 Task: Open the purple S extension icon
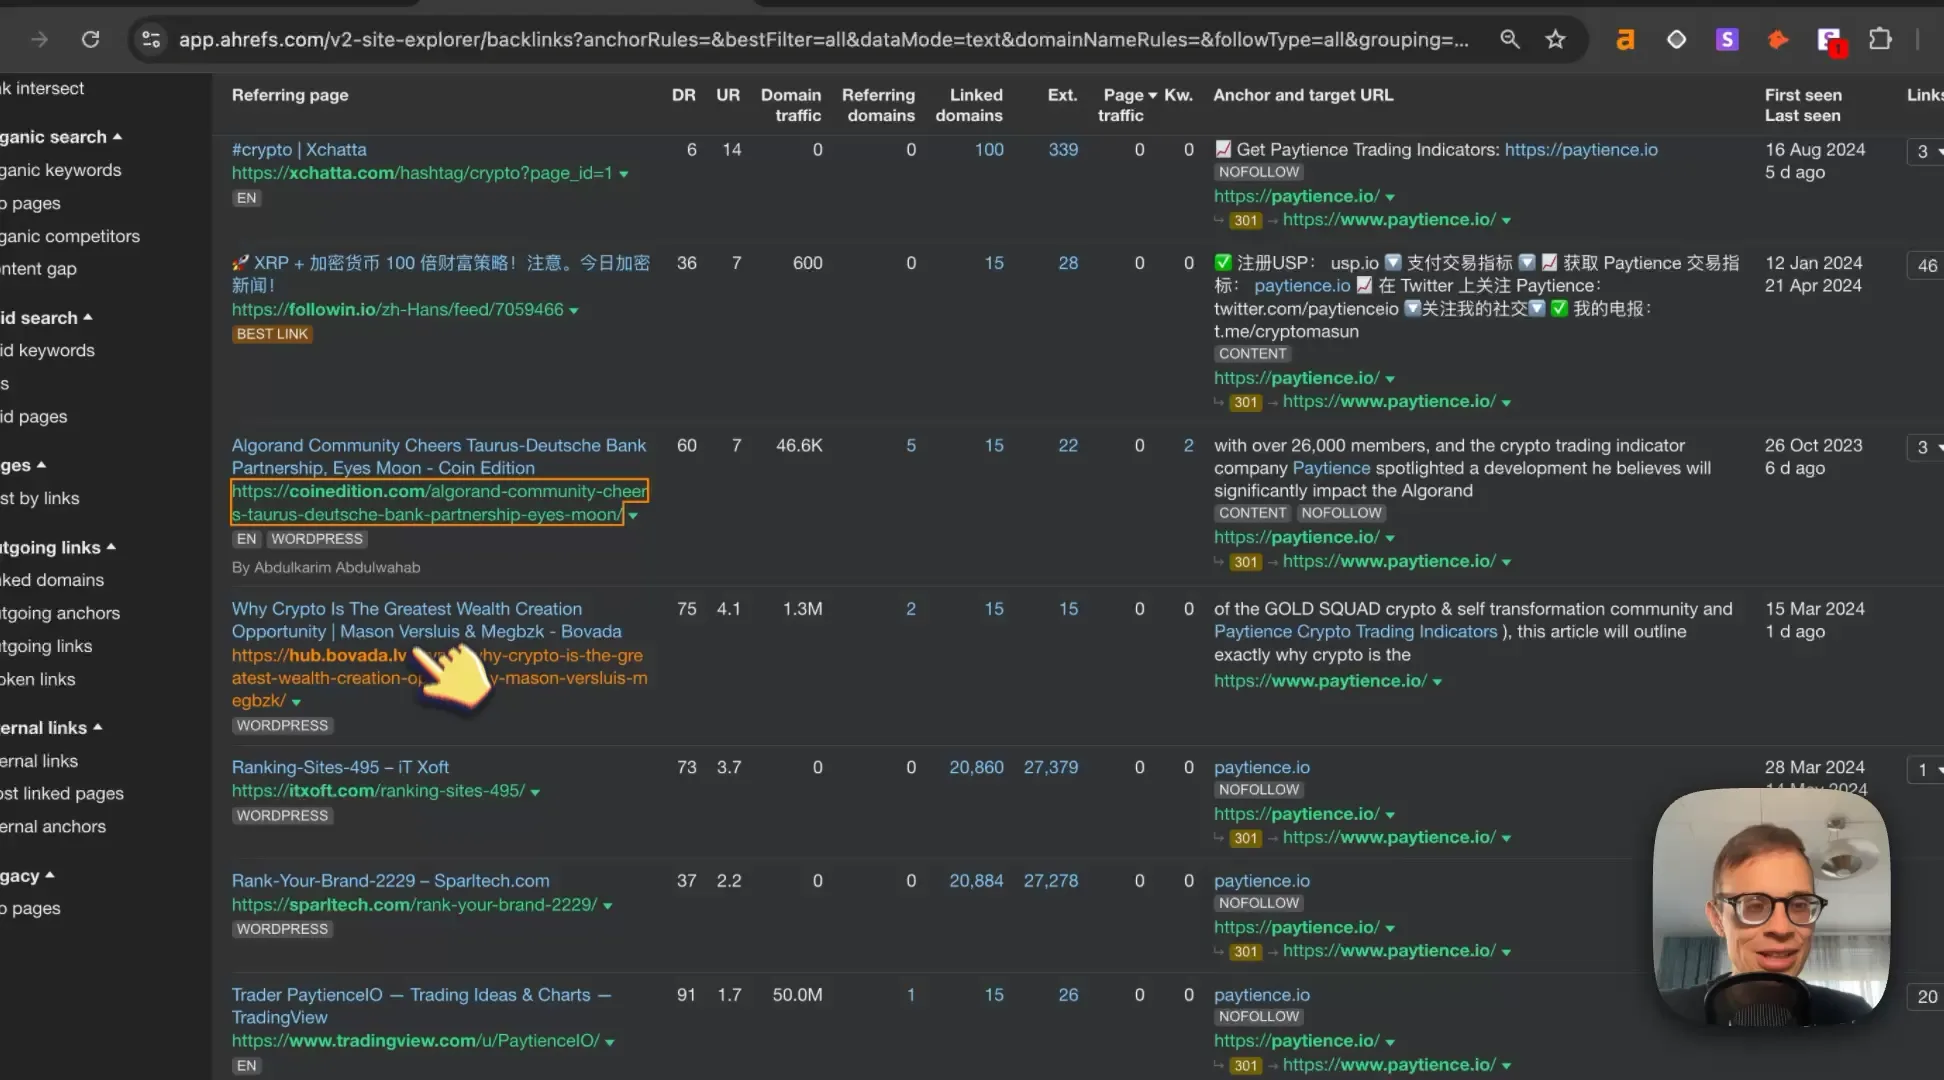(x=1727, y=39)
